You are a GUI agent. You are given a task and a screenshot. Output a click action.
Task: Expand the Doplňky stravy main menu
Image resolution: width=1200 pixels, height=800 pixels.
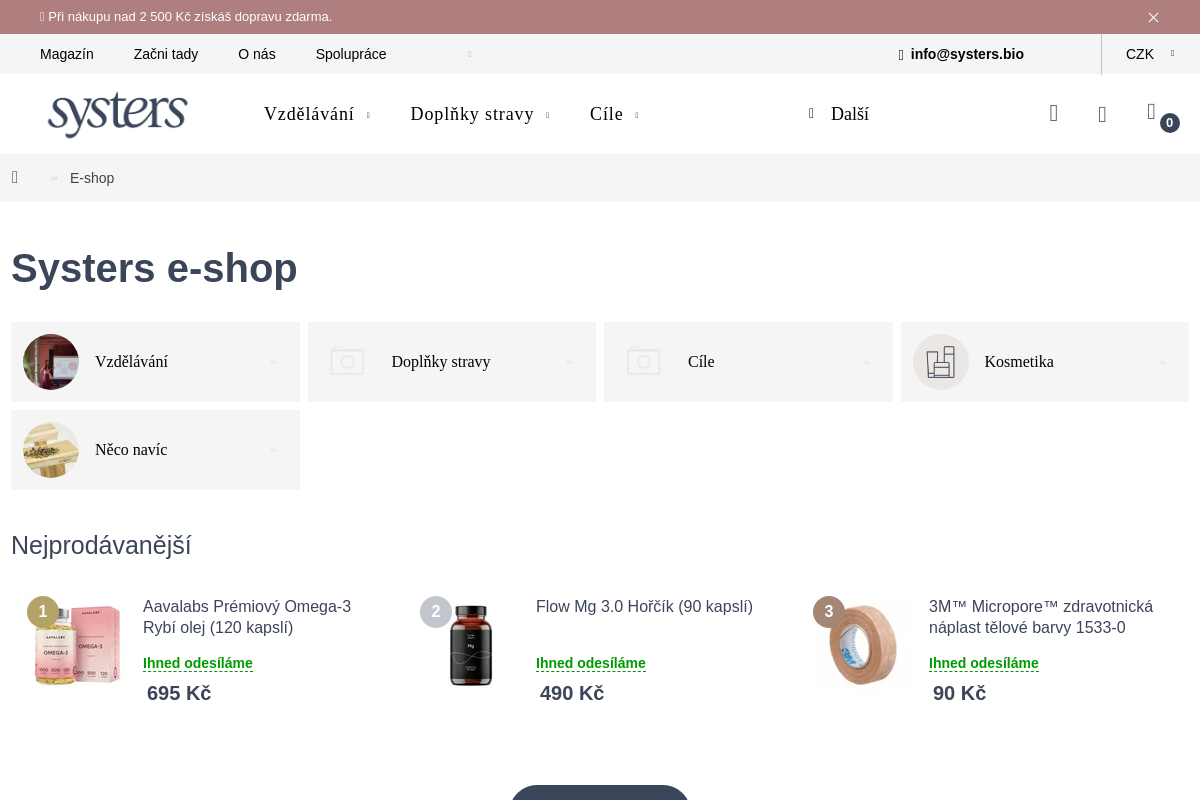pos(480,114)
